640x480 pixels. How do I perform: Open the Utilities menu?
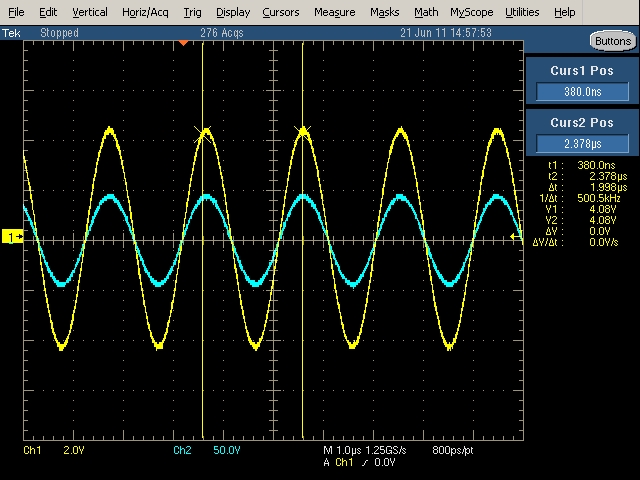[522, 12]
